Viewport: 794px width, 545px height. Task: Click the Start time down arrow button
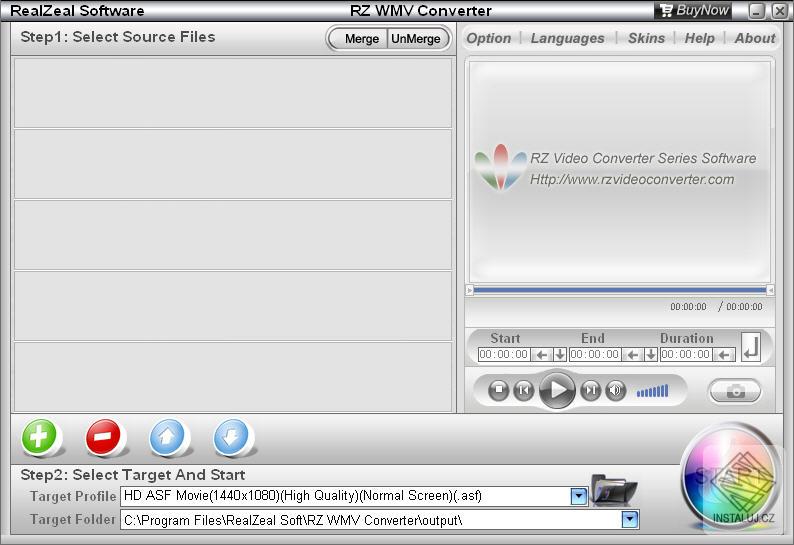(560, 355)
